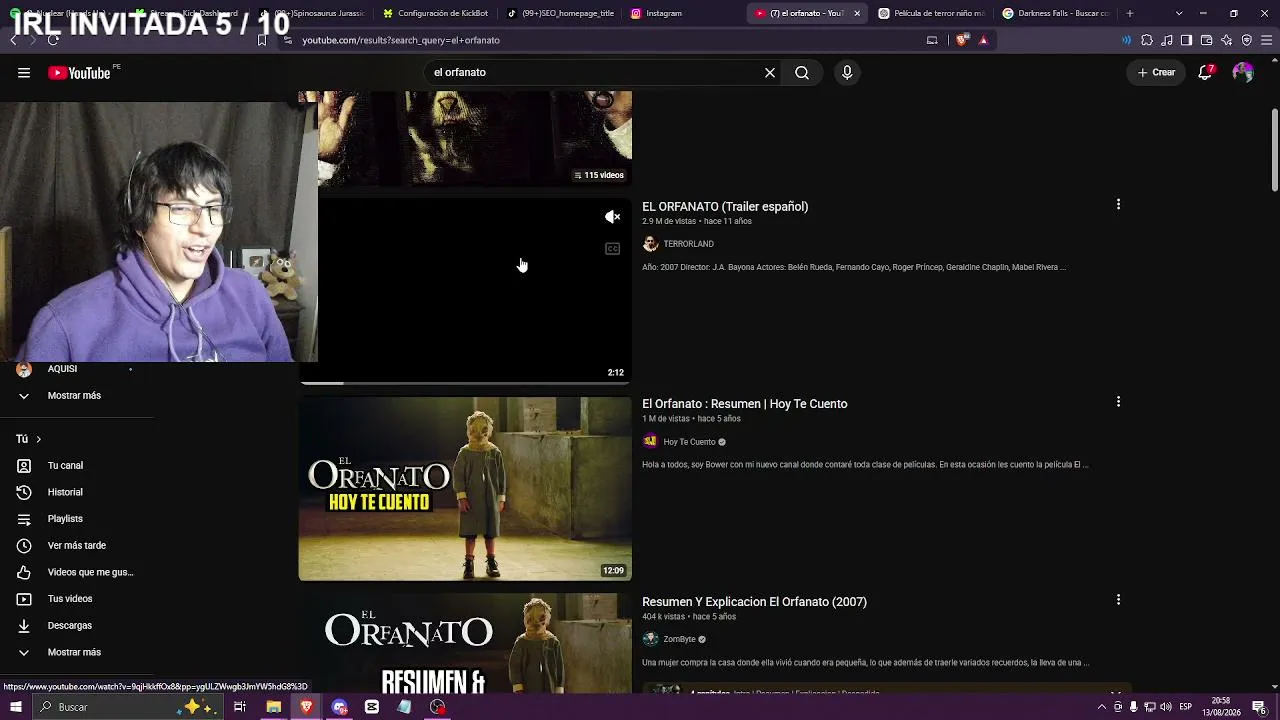Open the TERRORLAND channel link
This screenshot has height=720, width=1280.
pos(688,244)
